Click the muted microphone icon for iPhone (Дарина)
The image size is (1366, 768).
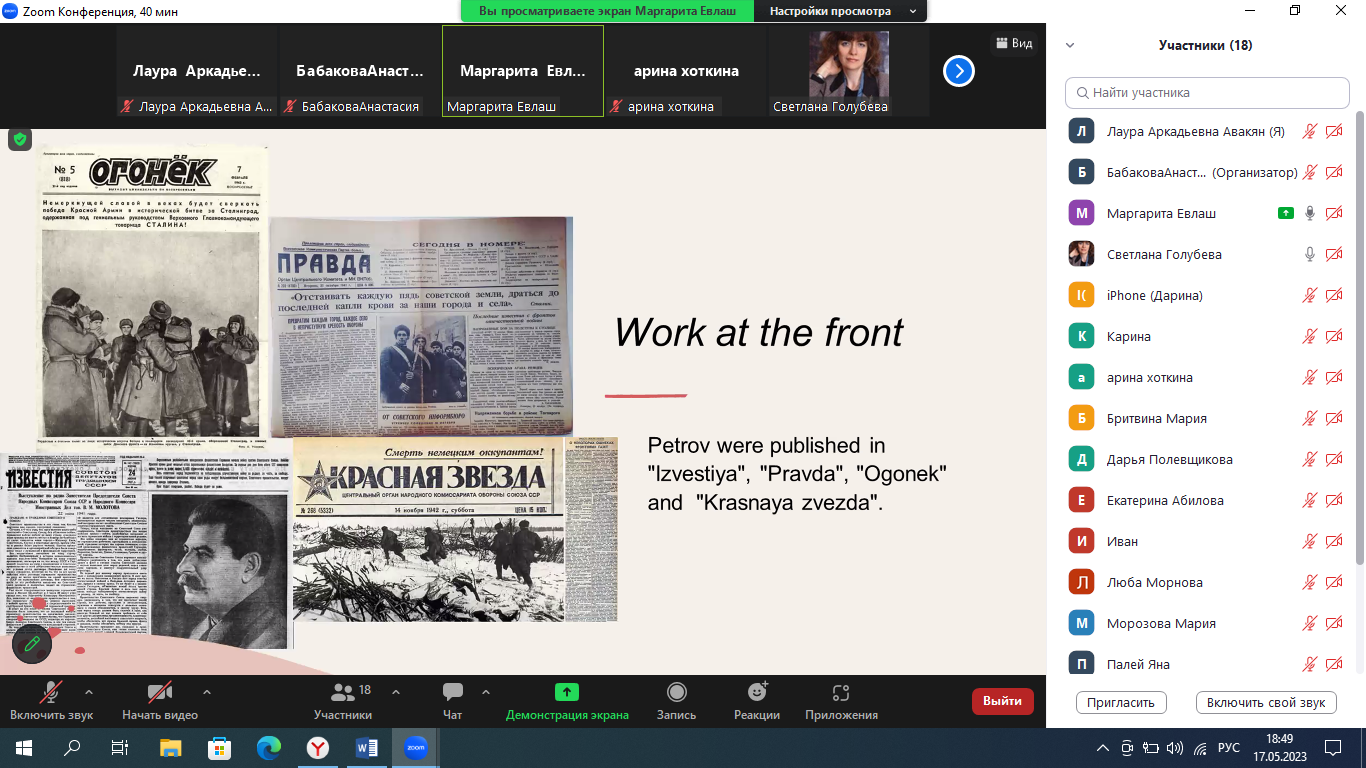1309,295
